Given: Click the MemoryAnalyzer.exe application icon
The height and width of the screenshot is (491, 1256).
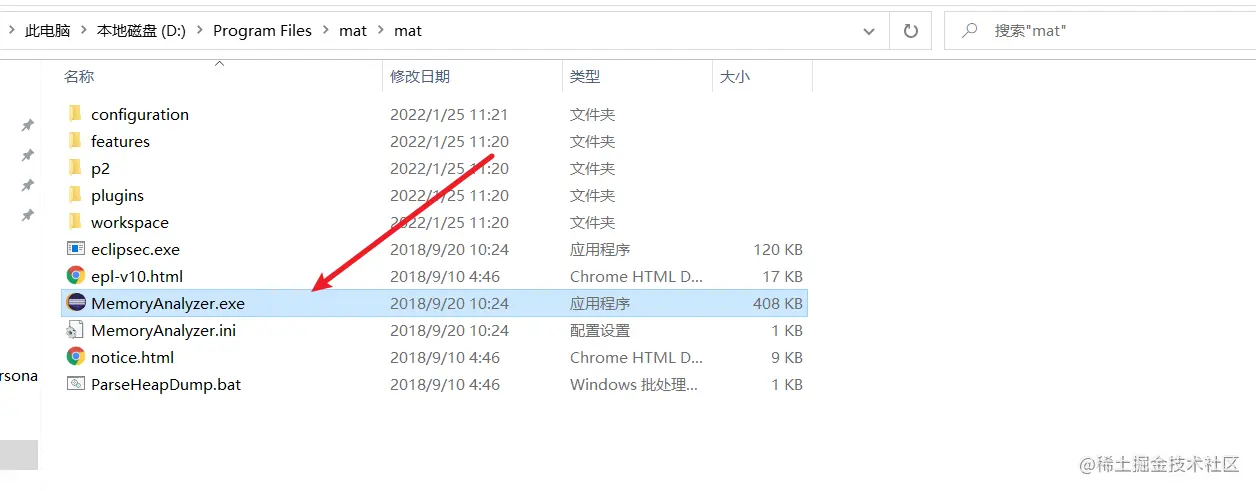Looking at the screenshot, I should point(76,303).
